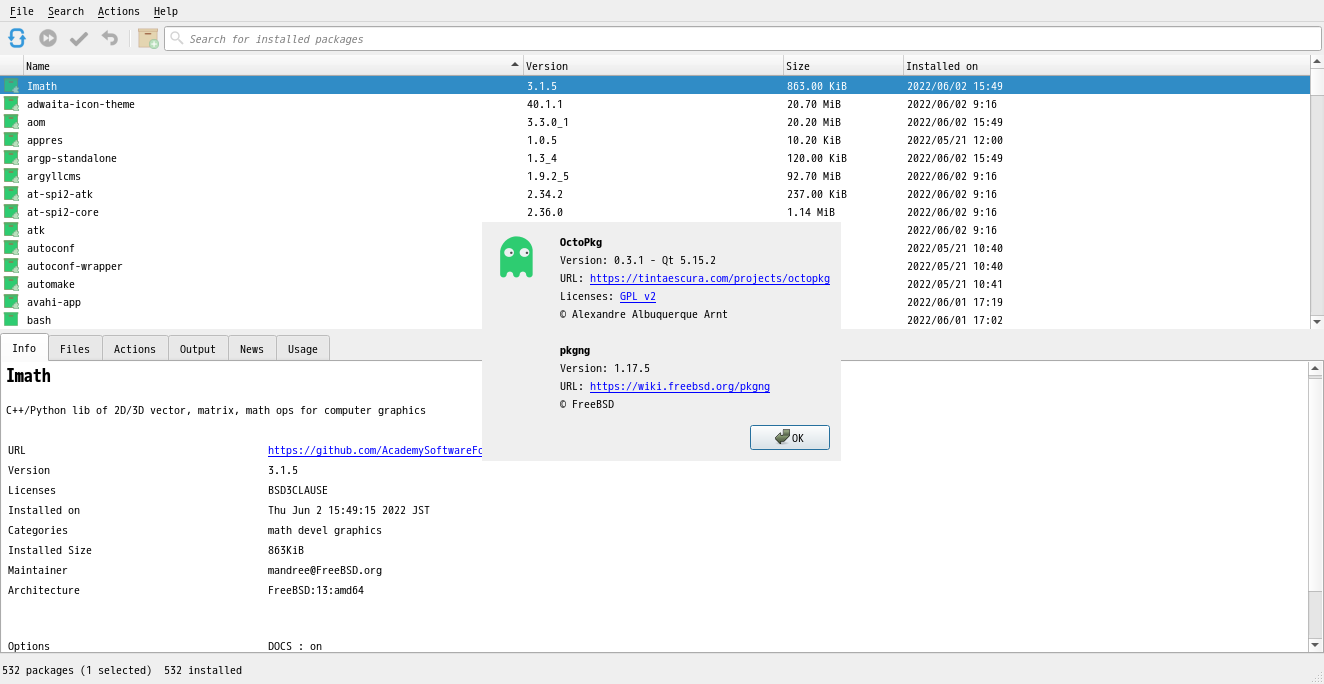Click the '532 packages (1 selected)' status text
The width and height of the screenshot is (1324, 684).
[x=77, y=670]
